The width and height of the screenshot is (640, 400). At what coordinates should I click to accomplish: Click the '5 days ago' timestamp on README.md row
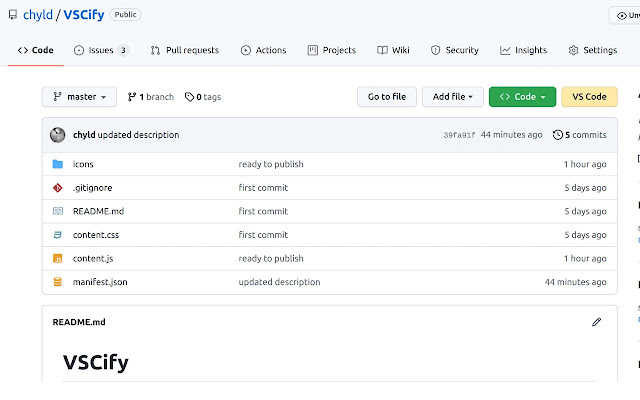pyautogui.click(x=585, y=211)
